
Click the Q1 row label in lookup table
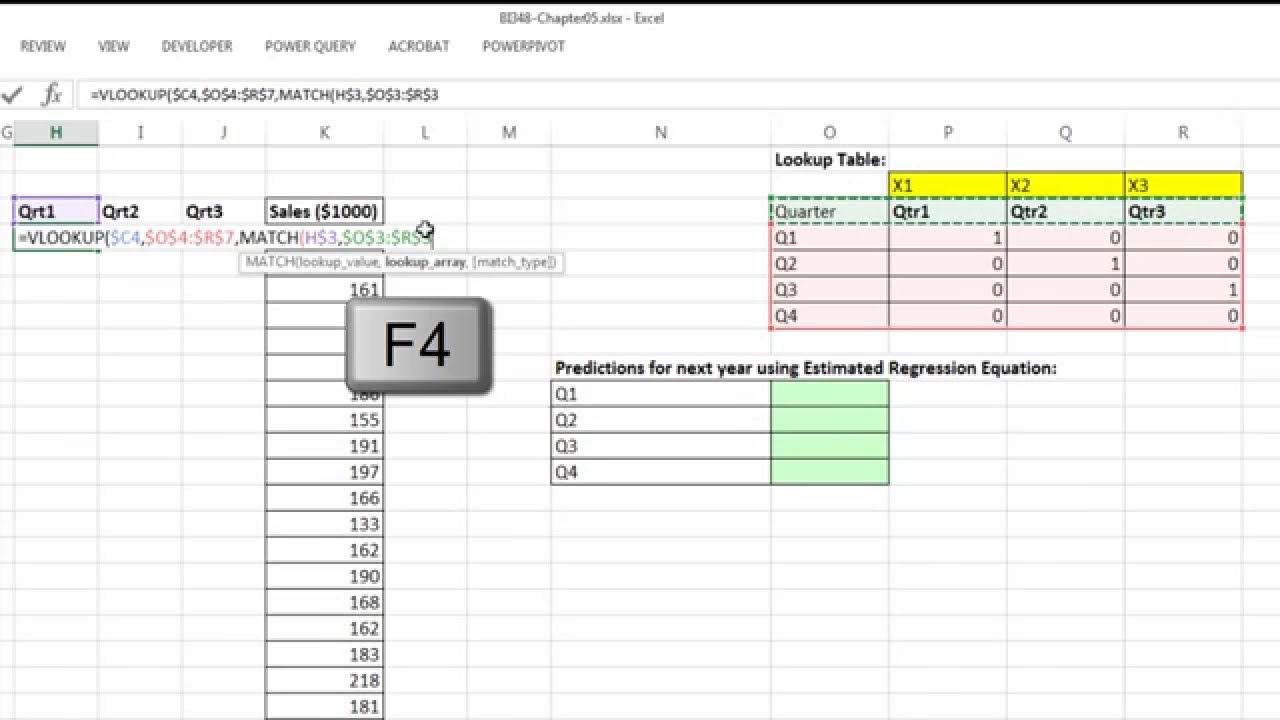[x=830, y=238]
